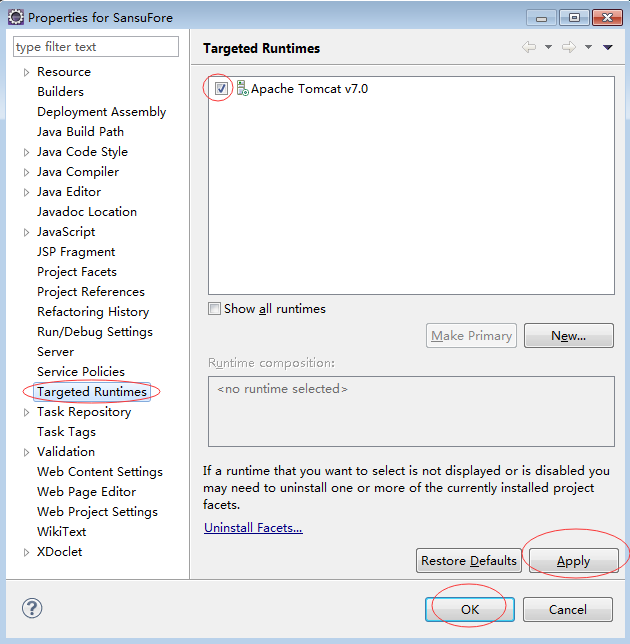Select Service Policies entry
Screen dimensions: 630x644
[81, 372]
